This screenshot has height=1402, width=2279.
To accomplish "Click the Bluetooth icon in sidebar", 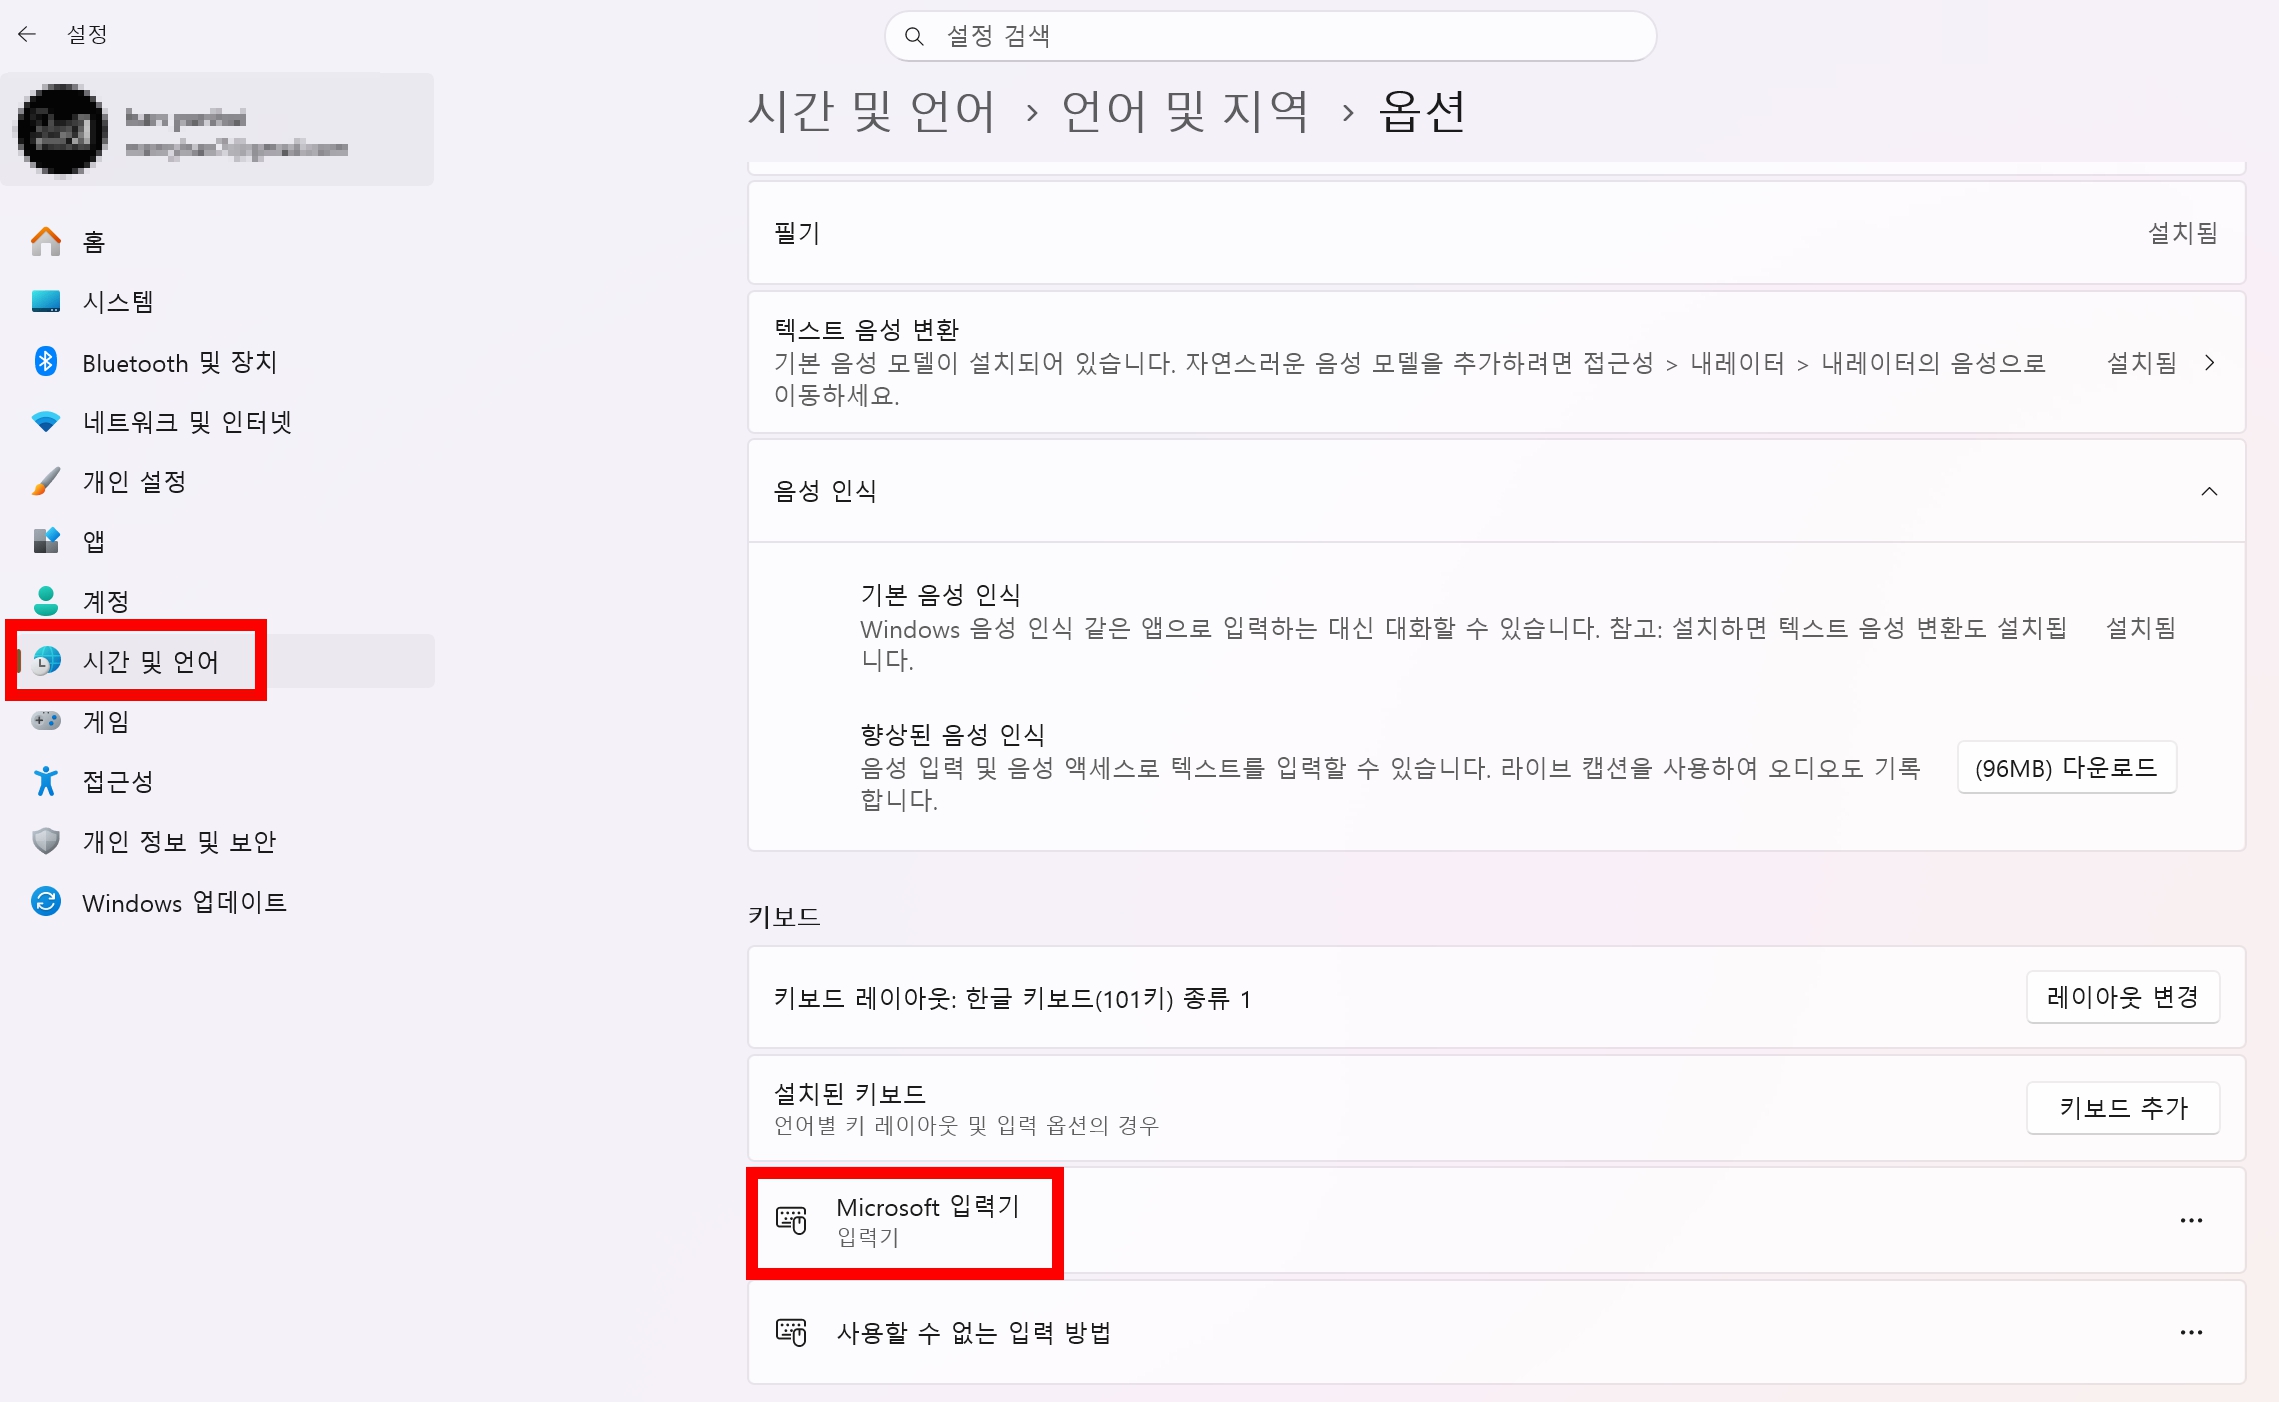I will tap(46, 361).
